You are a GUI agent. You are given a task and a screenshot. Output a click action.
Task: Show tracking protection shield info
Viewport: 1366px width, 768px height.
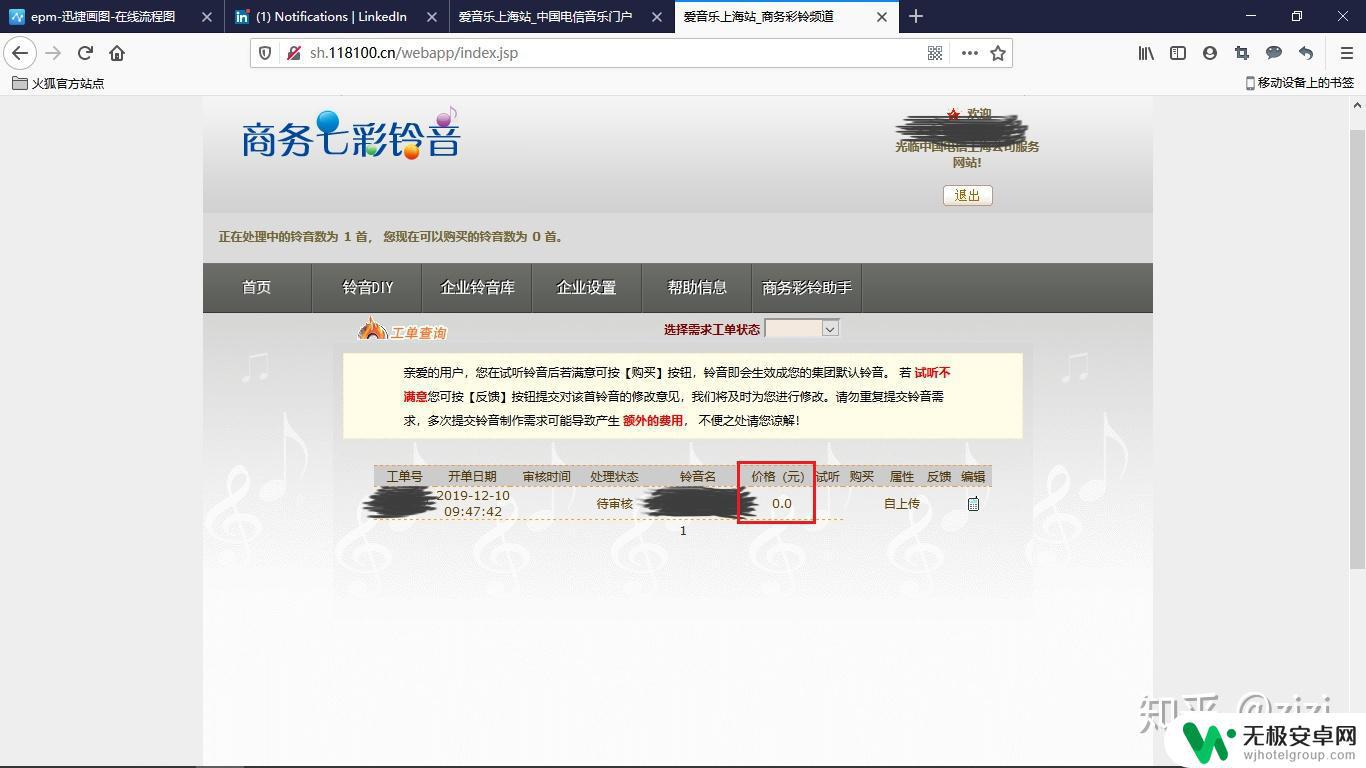click(x=266, y=53)
